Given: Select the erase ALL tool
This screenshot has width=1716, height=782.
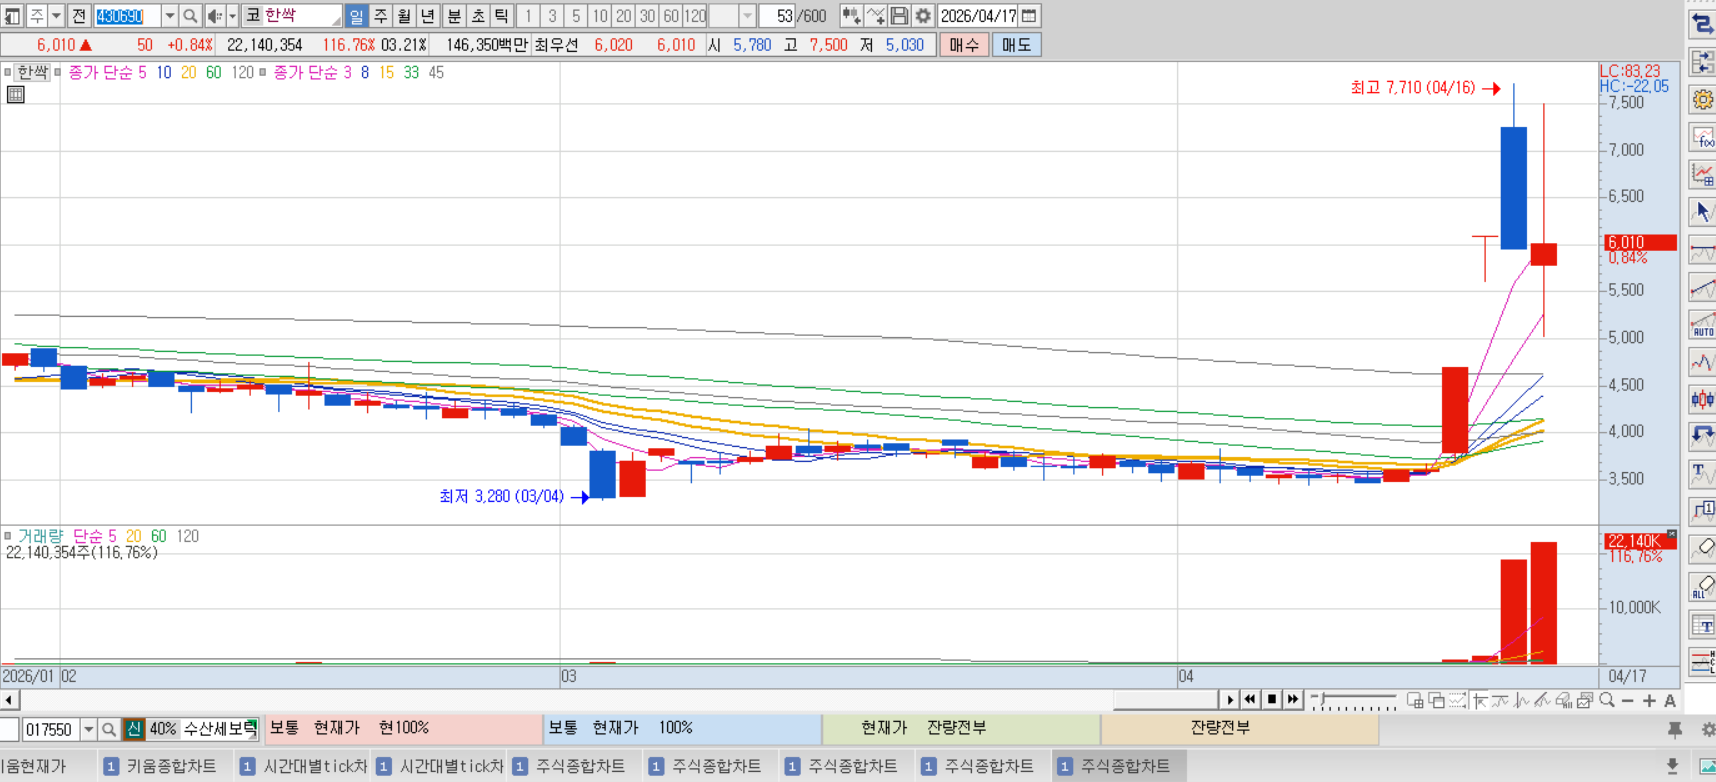Looking at the screenshot, I should (1702, 587).
